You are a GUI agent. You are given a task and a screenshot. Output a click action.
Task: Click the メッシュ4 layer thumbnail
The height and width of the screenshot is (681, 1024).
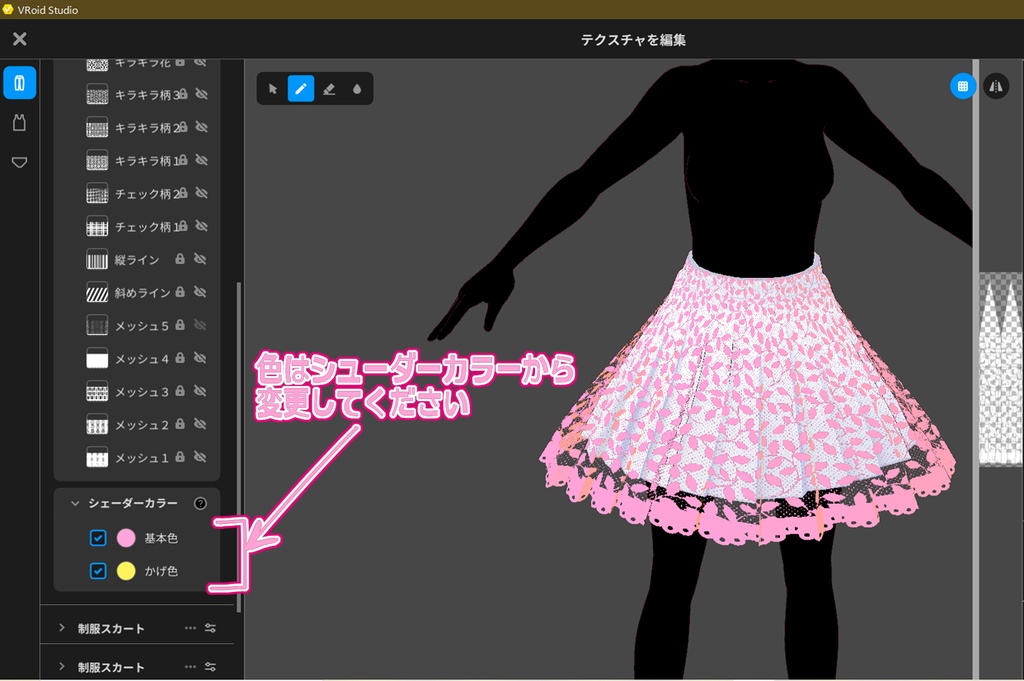coord(97,357)
